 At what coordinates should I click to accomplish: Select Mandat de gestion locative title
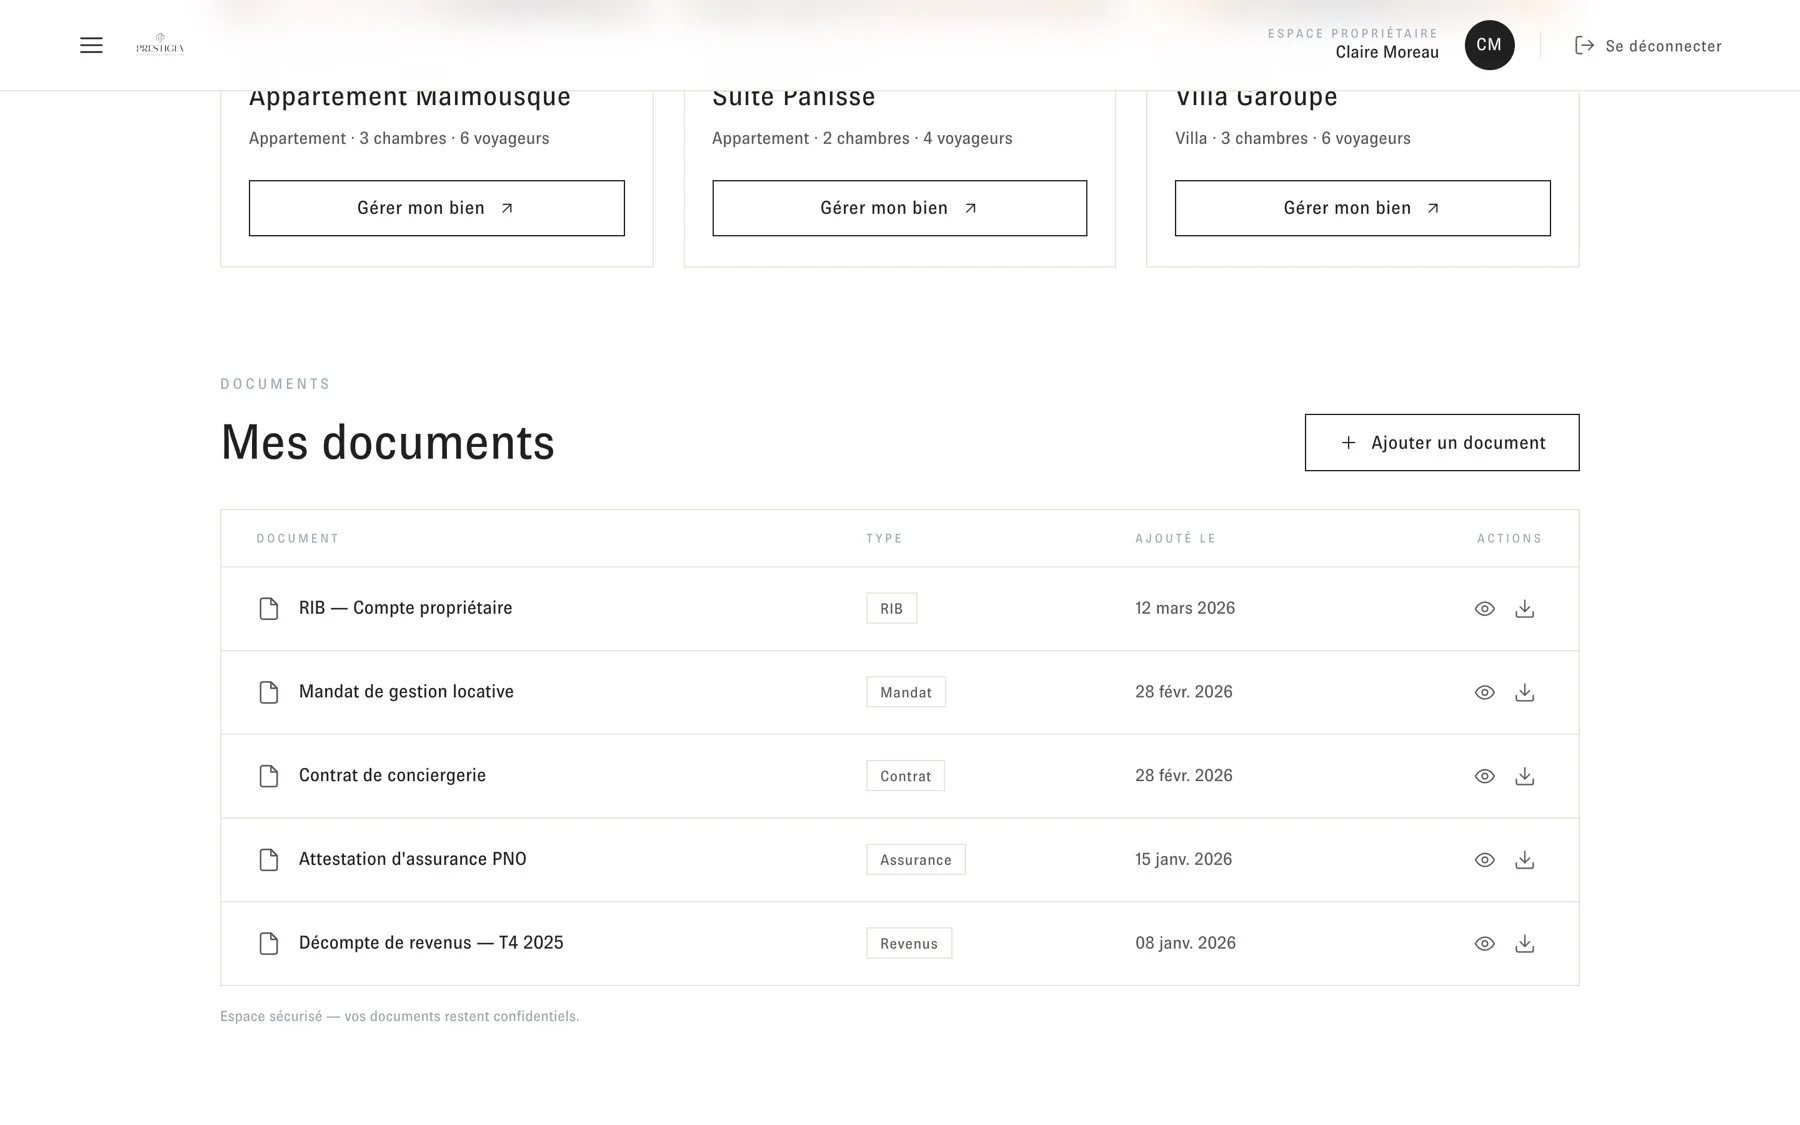tap(406, 692)
